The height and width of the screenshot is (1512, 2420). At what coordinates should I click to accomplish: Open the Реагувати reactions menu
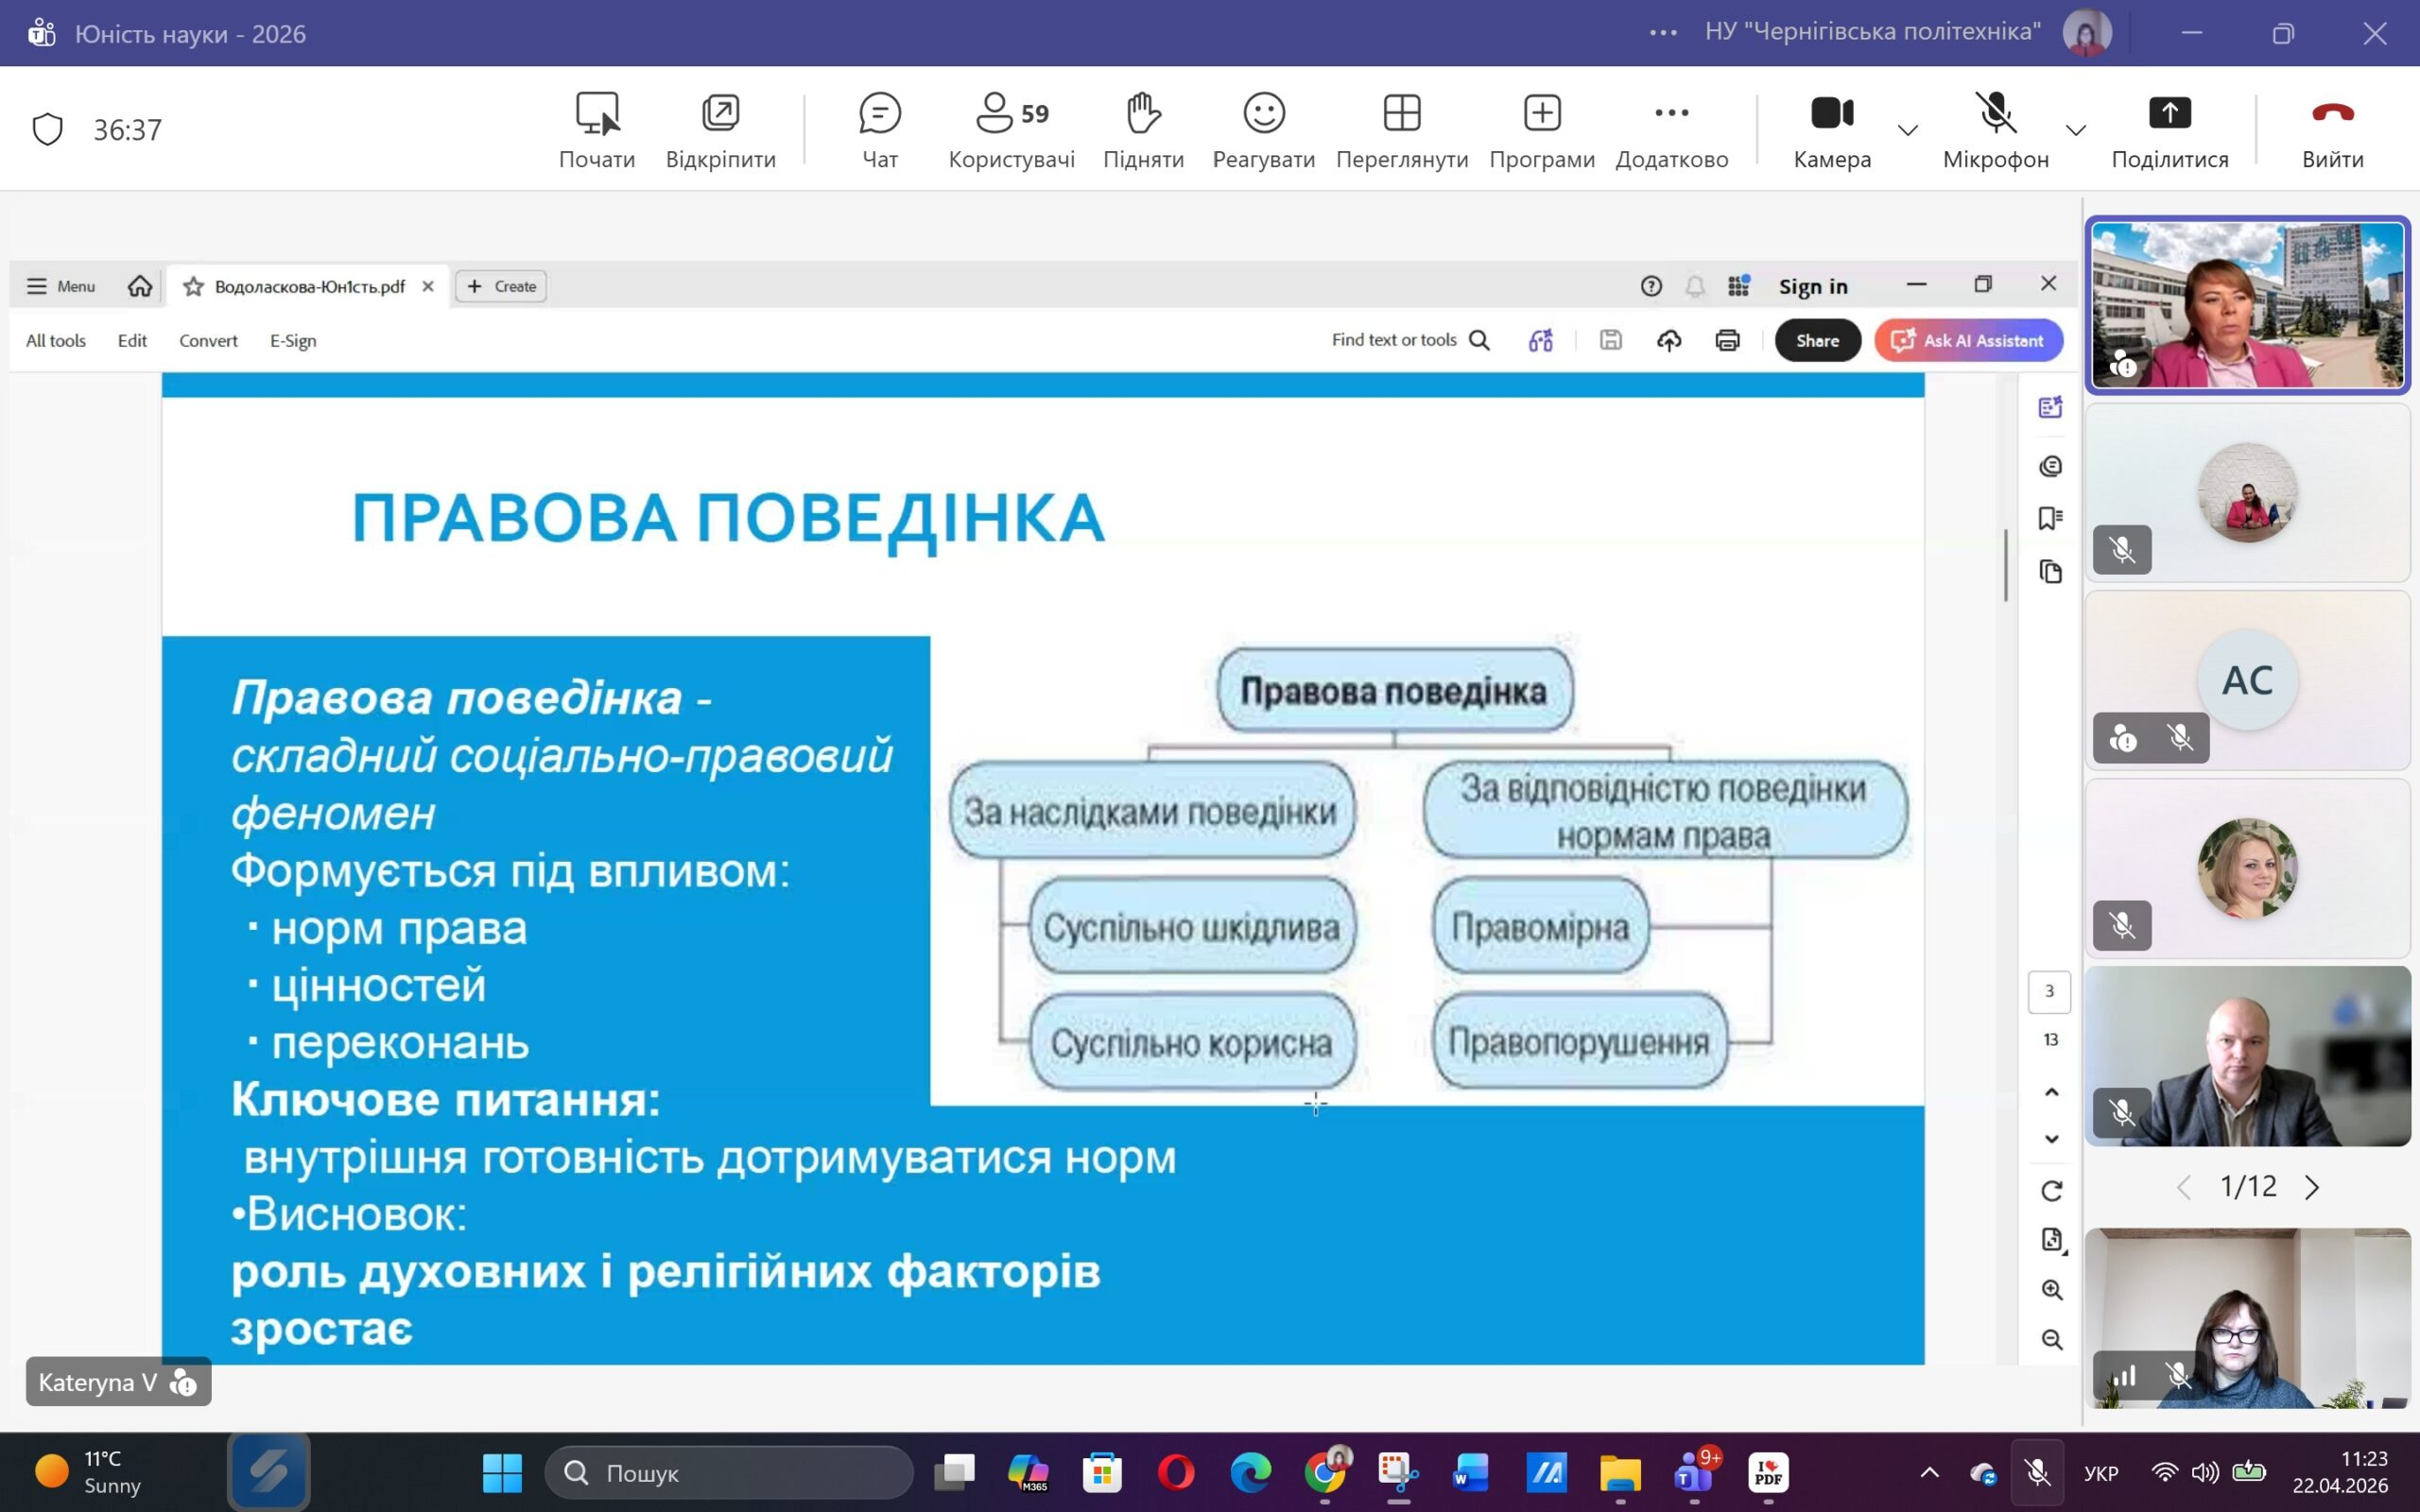[x=1263, y=130]
